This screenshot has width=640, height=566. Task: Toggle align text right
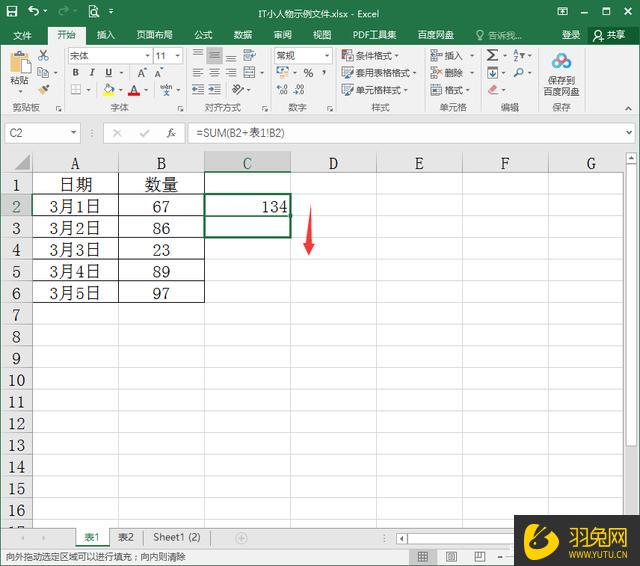[x=231, y=73]
